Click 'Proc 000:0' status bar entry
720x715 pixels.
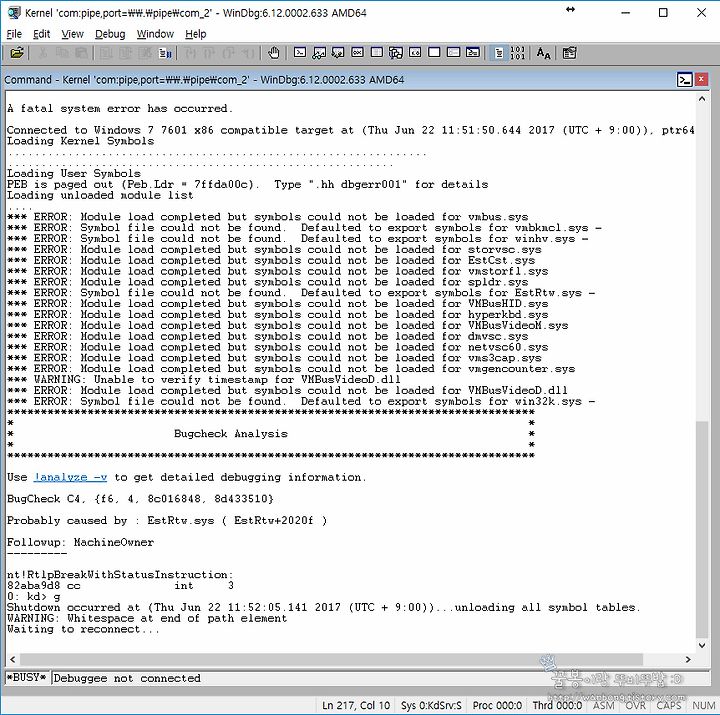[497, 705]
